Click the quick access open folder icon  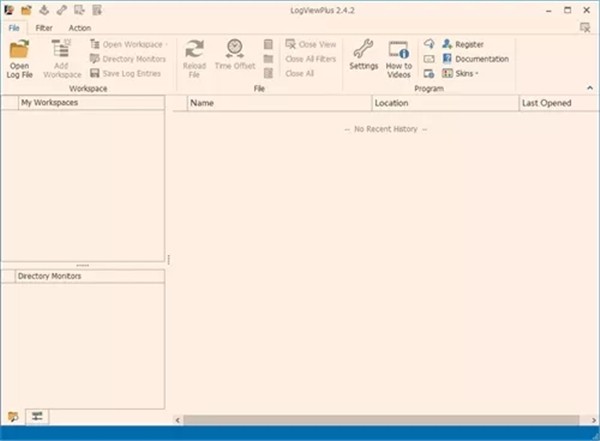pyautogui.click(x=26, y=10)
